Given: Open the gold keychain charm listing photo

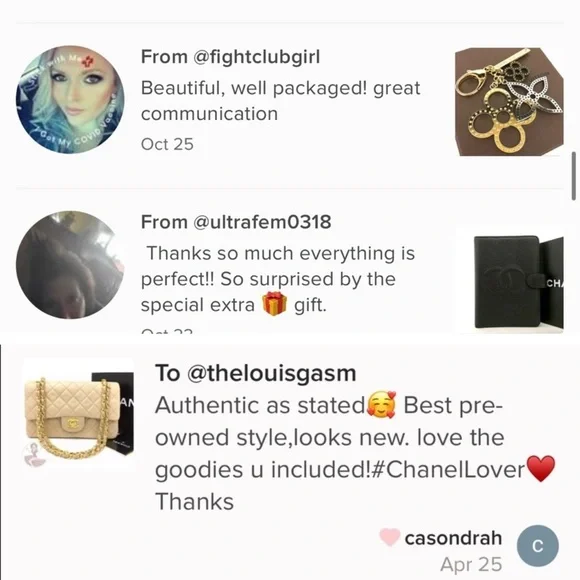Looking at the screenshot, I should coord(509,102).
